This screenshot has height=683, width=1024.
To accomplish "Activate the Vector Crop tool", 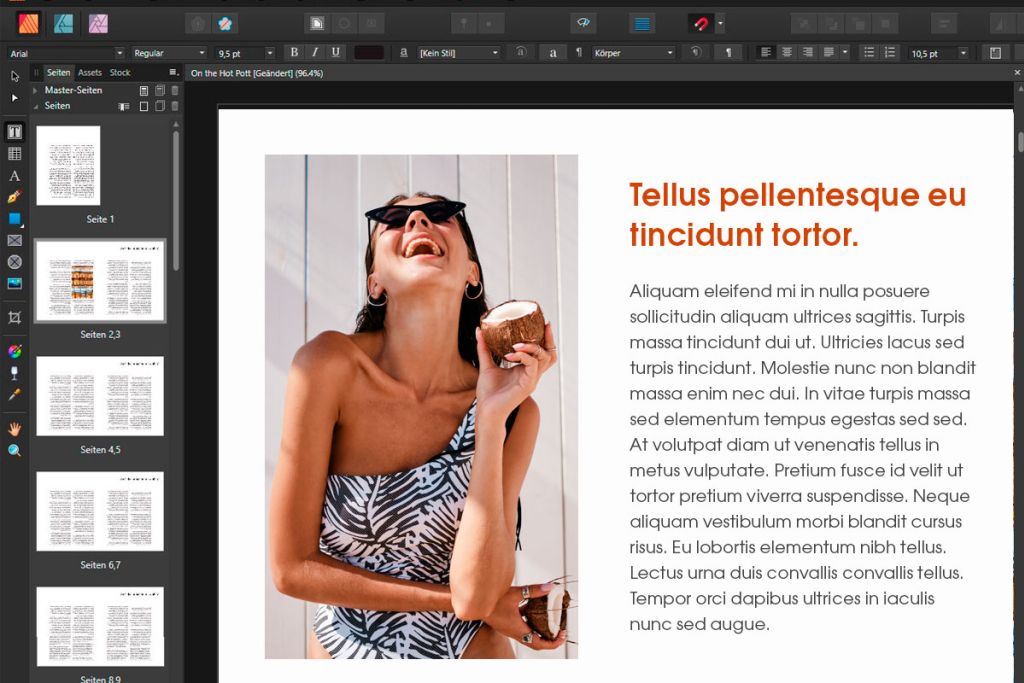I will pos(14,315).
